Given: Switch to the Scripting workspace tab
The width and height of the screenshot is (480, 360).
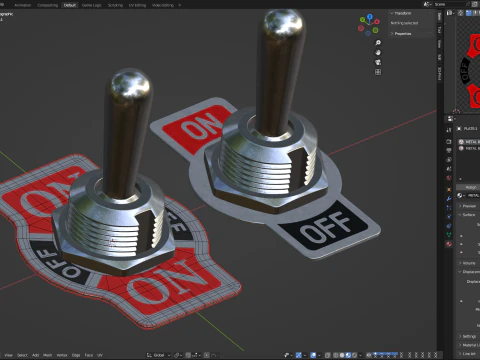Looking at the screenshot, I should pos(115,5).
